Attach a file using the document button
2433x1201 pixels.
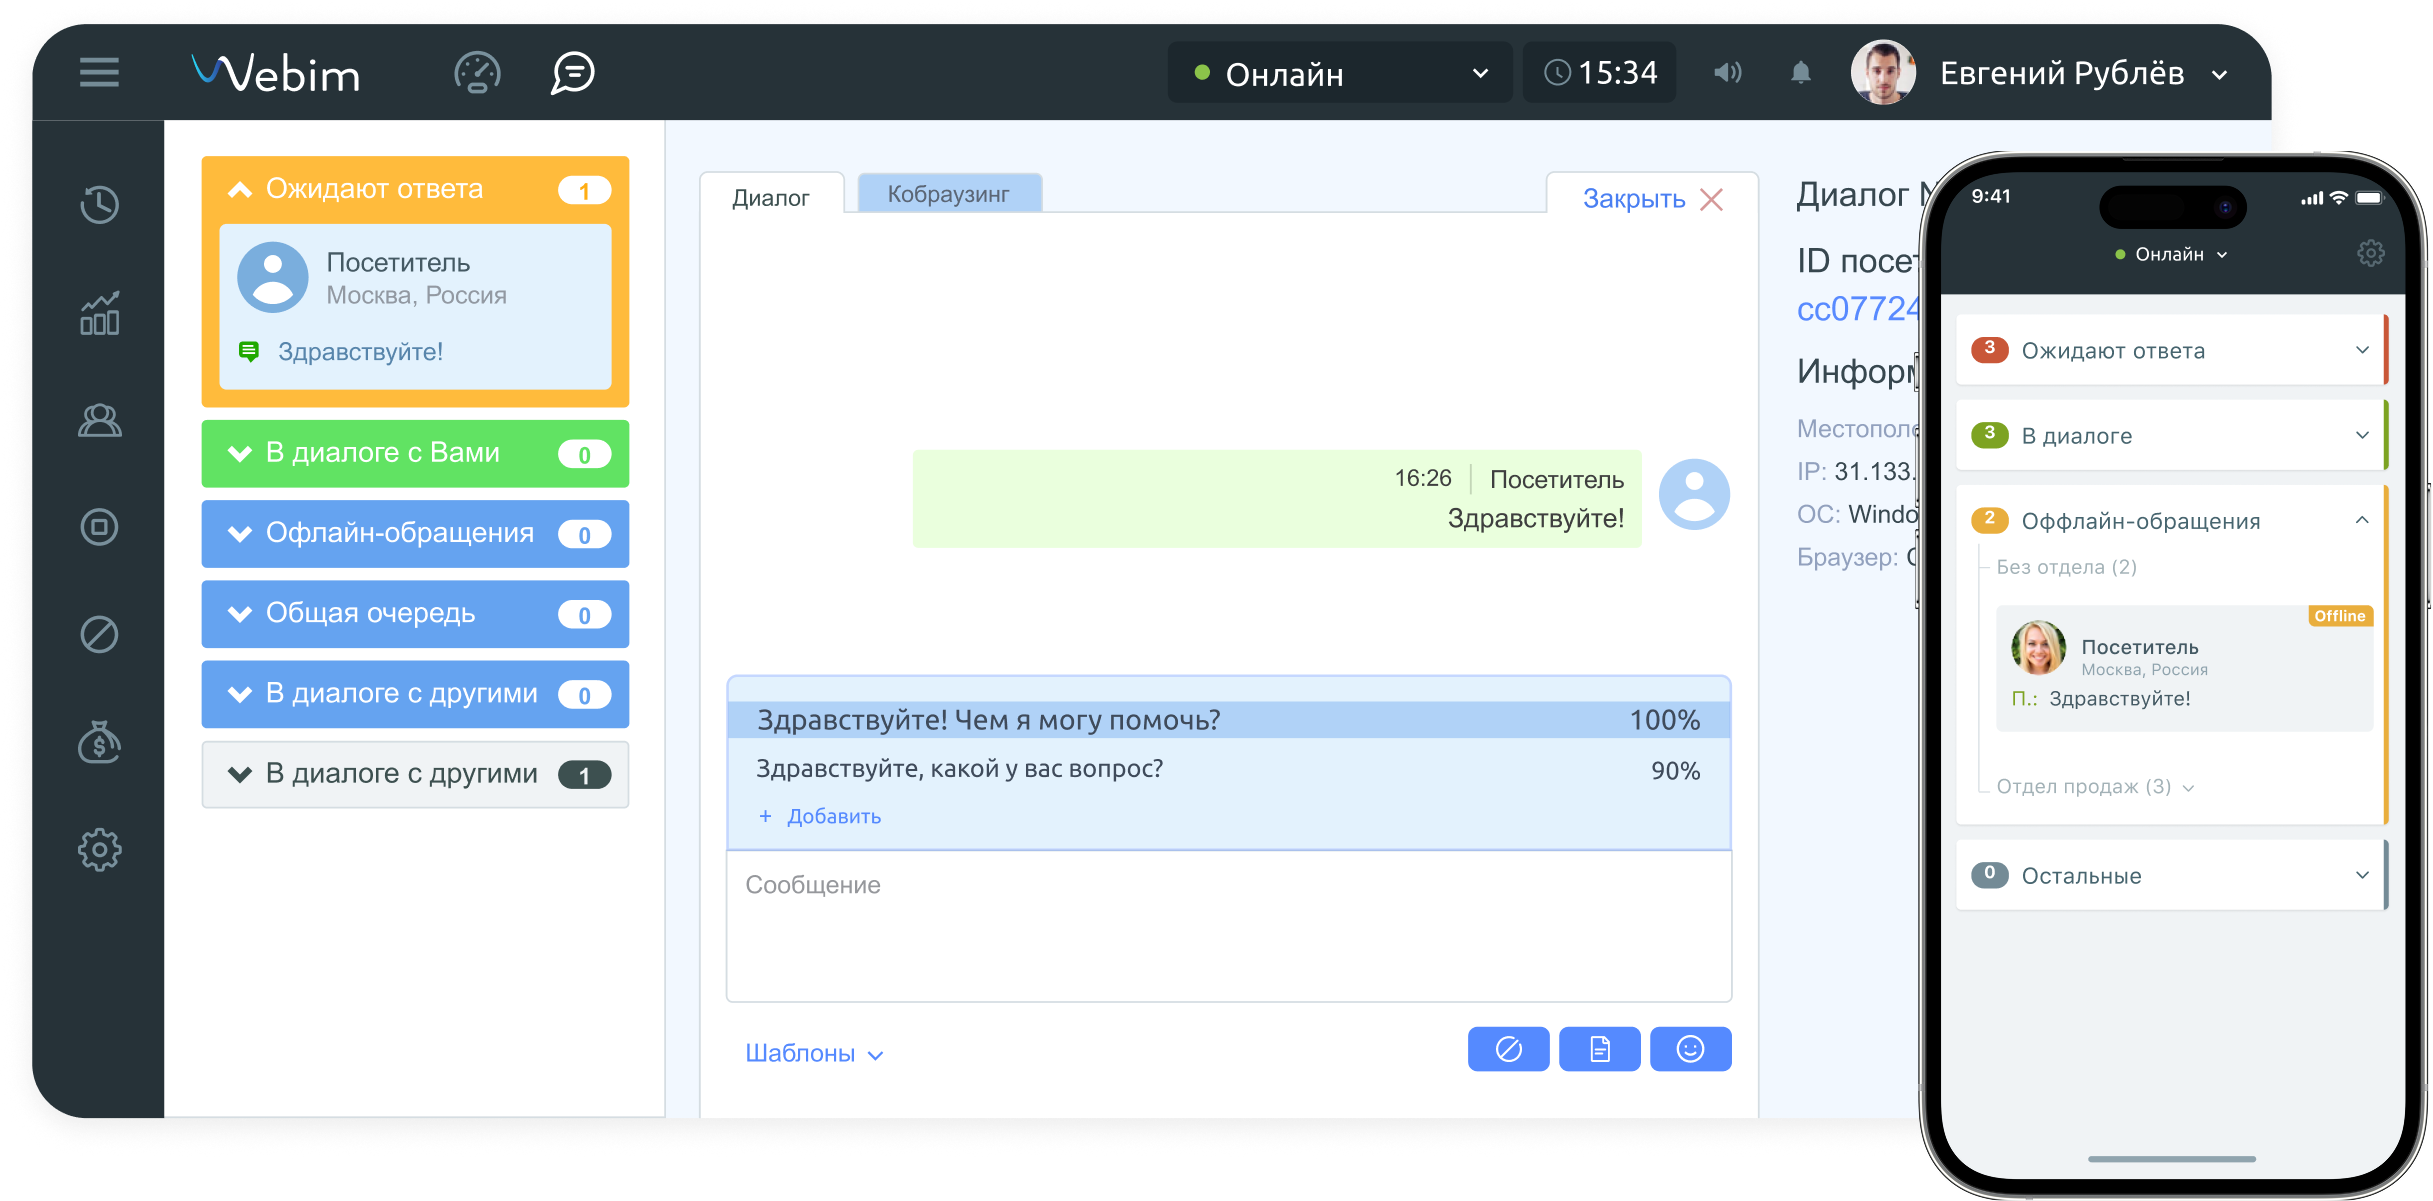1599,1049
